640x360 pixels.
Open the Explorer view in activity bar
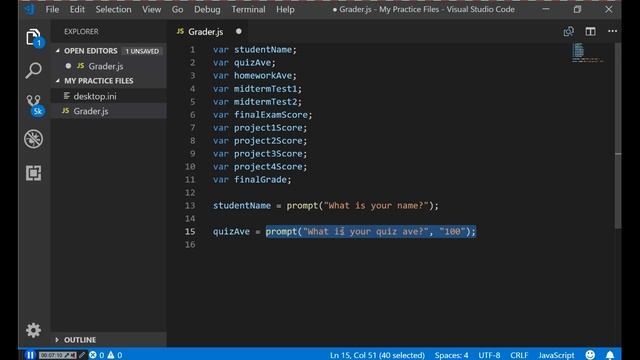[x=33, y=38]
